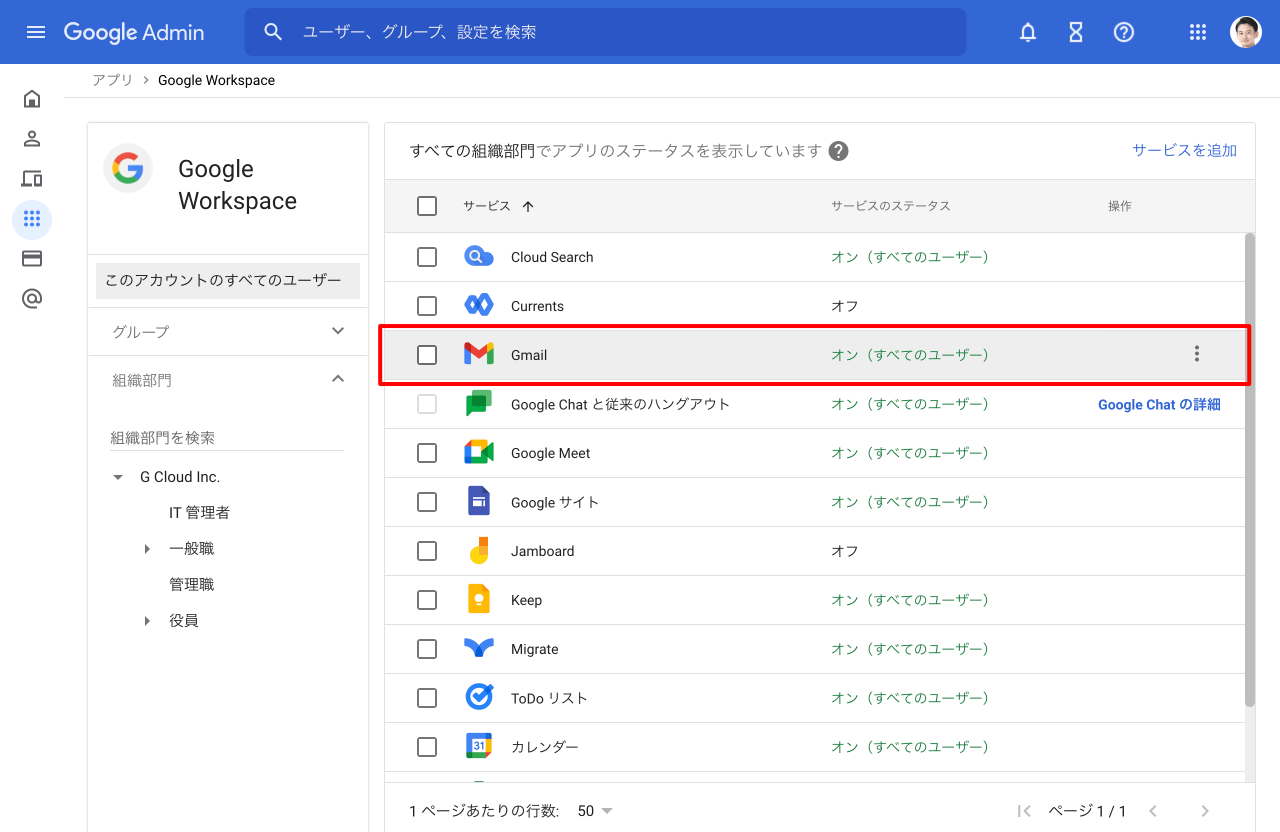Check the カレンダー checkbox
The height and width of the screenshot is (832, 1280).
tap(427, 747)
